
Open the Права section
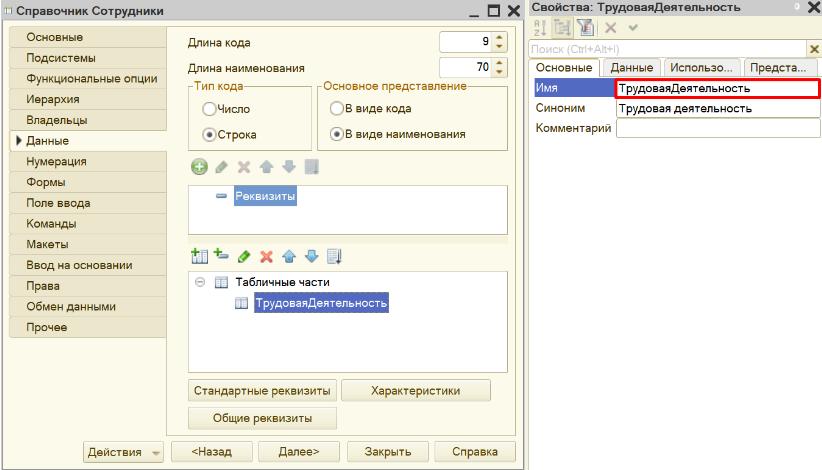[x=88, y=286]
